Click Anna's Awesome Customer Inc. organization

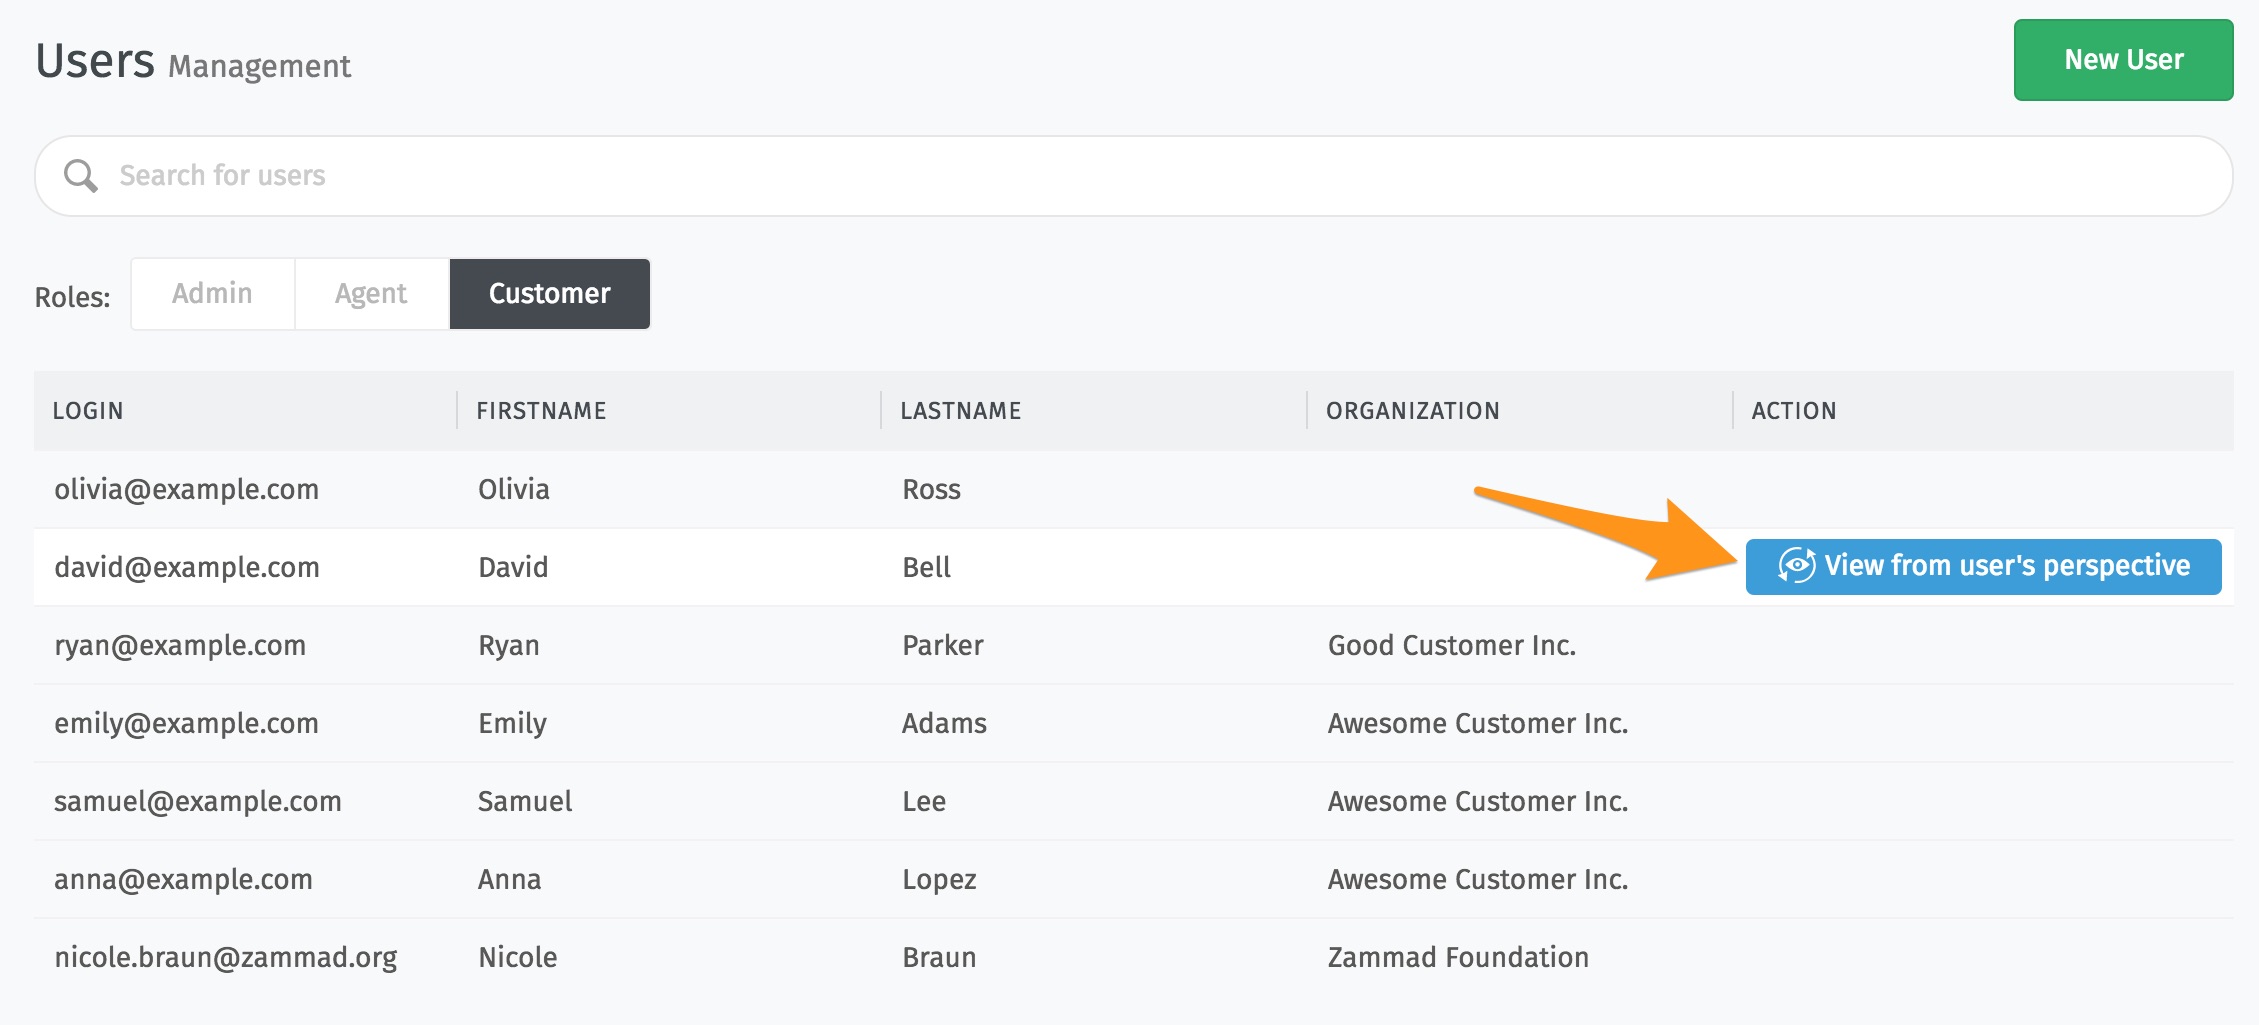click(1478, 879)
